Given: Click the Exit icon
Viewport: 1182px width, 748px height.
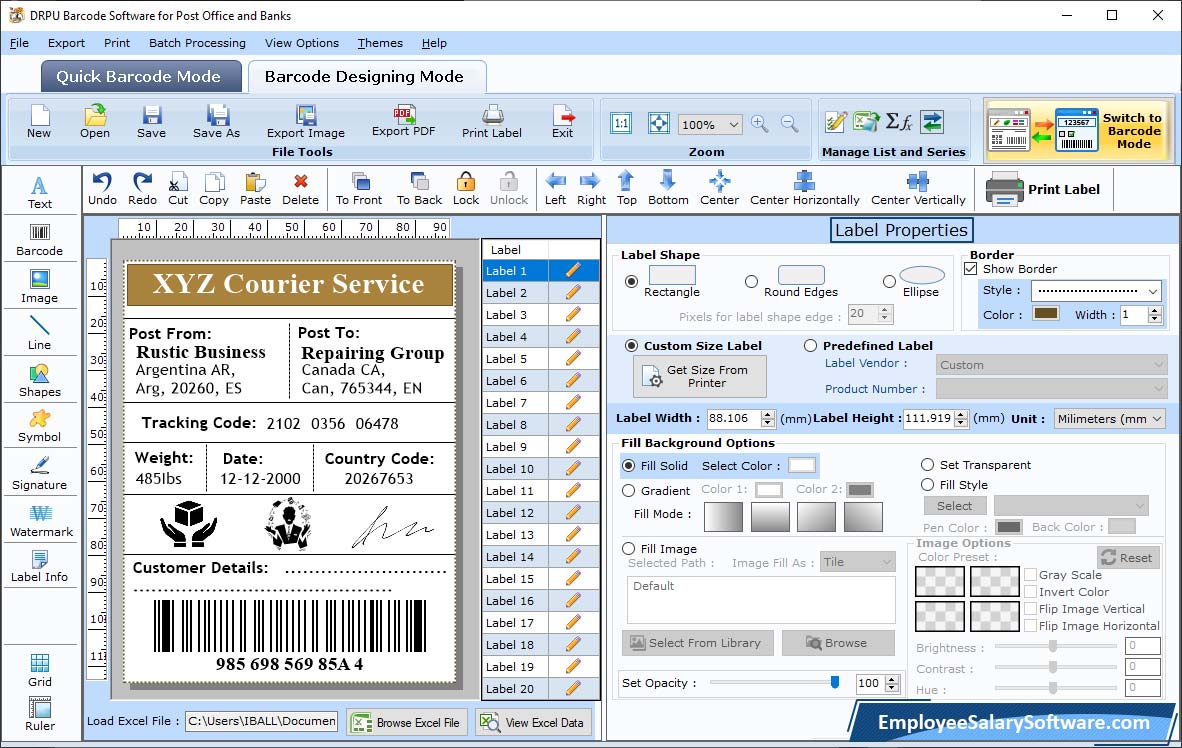Looking at the screenshot, I should (562, 122).
